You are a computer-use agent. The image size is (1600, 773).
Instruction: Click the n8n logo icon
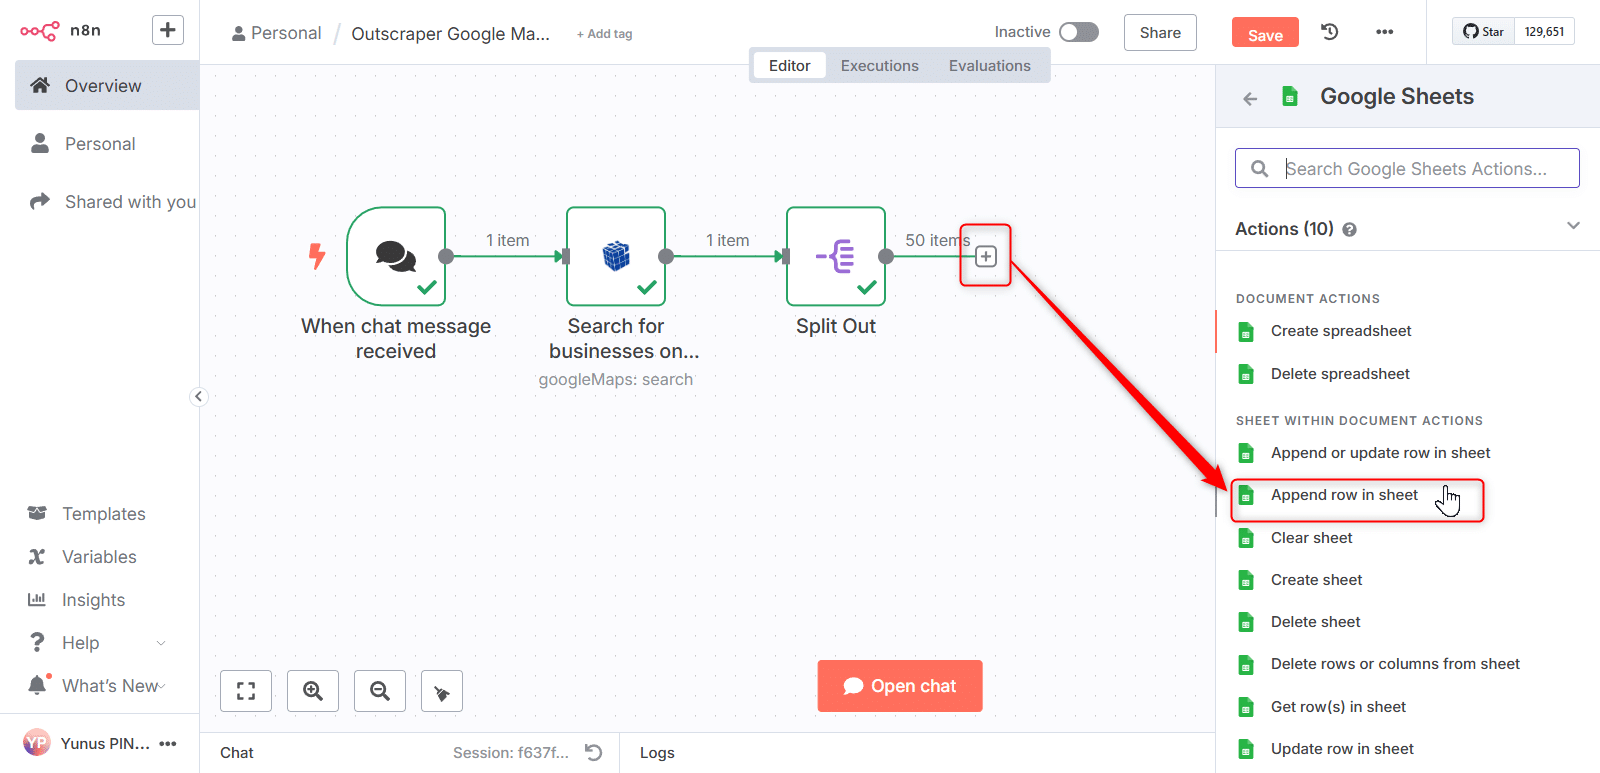tap(40, 31)
